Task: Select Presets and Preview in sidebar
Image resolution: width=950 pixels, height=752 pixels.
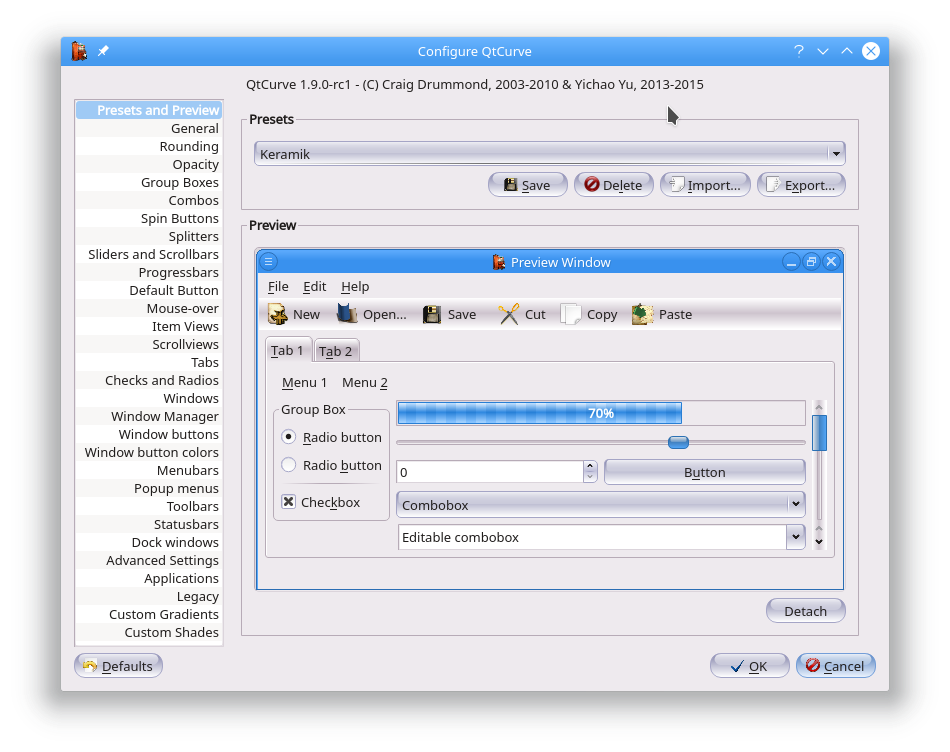Action: point(149,110)
